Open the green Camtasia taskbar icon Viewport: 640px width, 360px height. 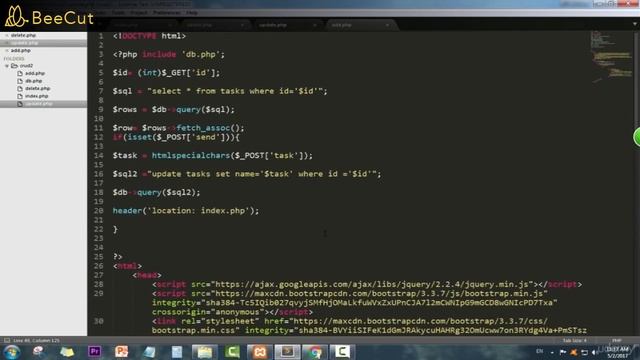point(232,351)
